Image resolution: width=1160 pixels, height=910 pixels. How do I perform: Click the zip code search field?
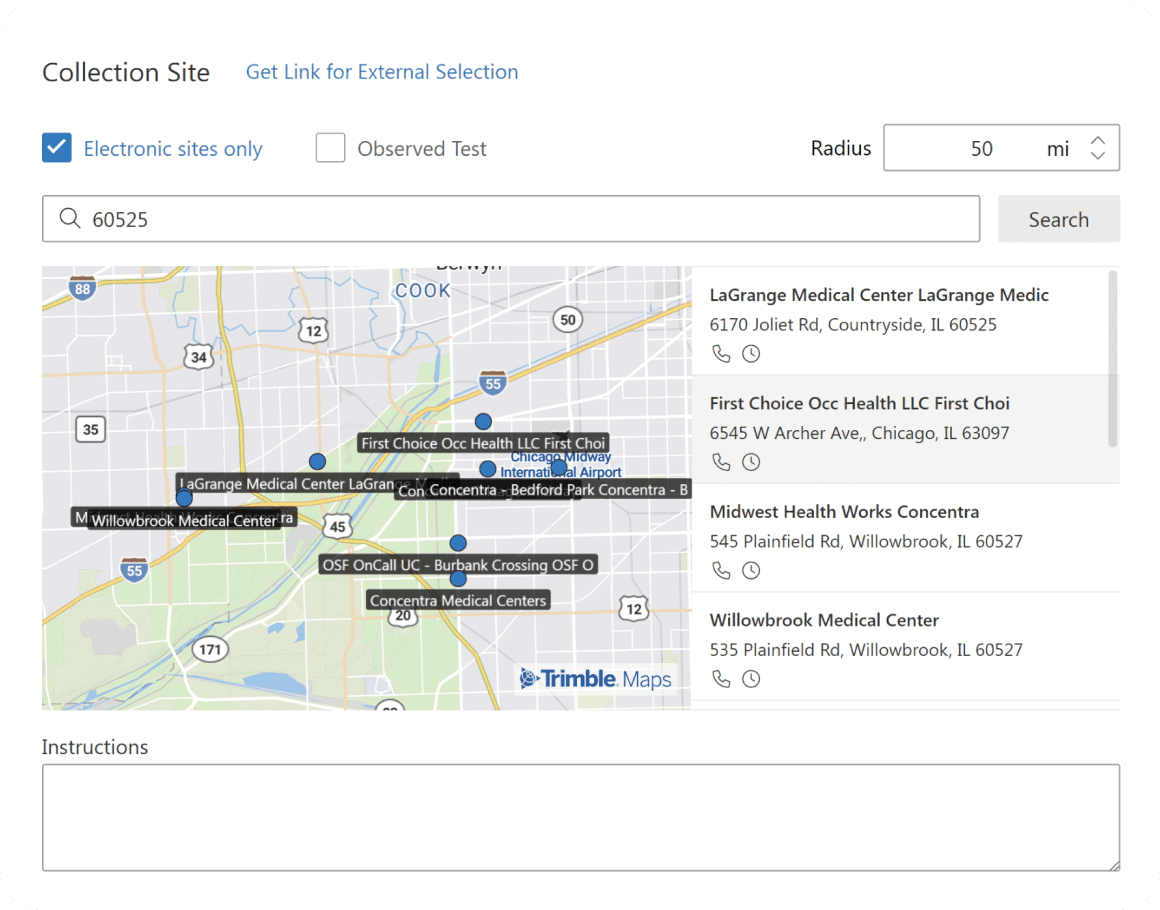click(511, 219)
